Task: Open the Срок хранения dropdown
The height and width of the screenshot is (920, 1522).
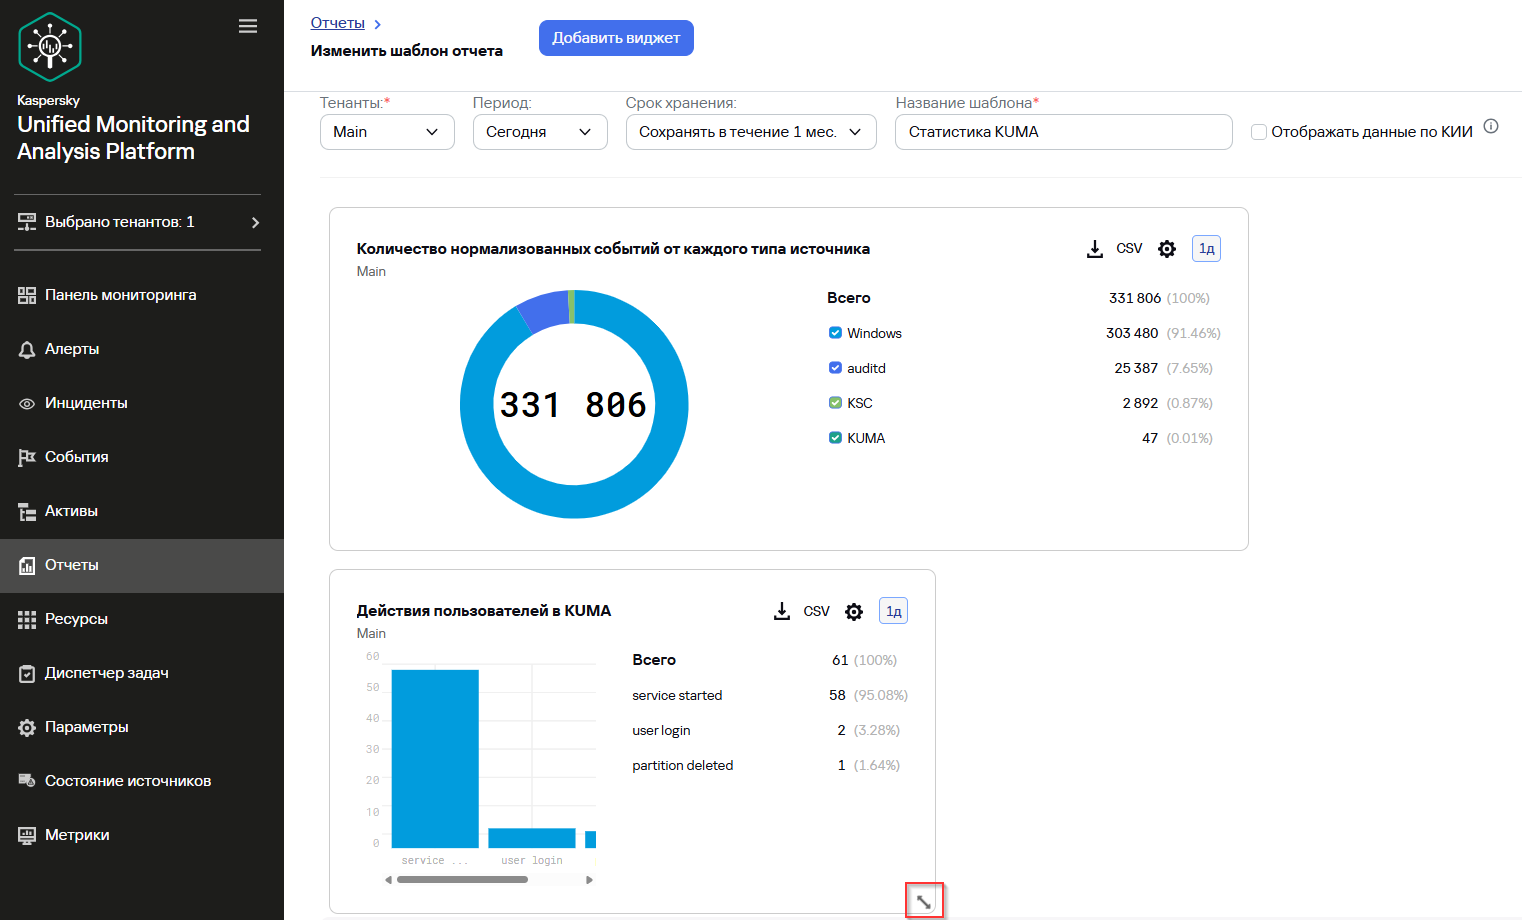Action: tap(751, 132)
